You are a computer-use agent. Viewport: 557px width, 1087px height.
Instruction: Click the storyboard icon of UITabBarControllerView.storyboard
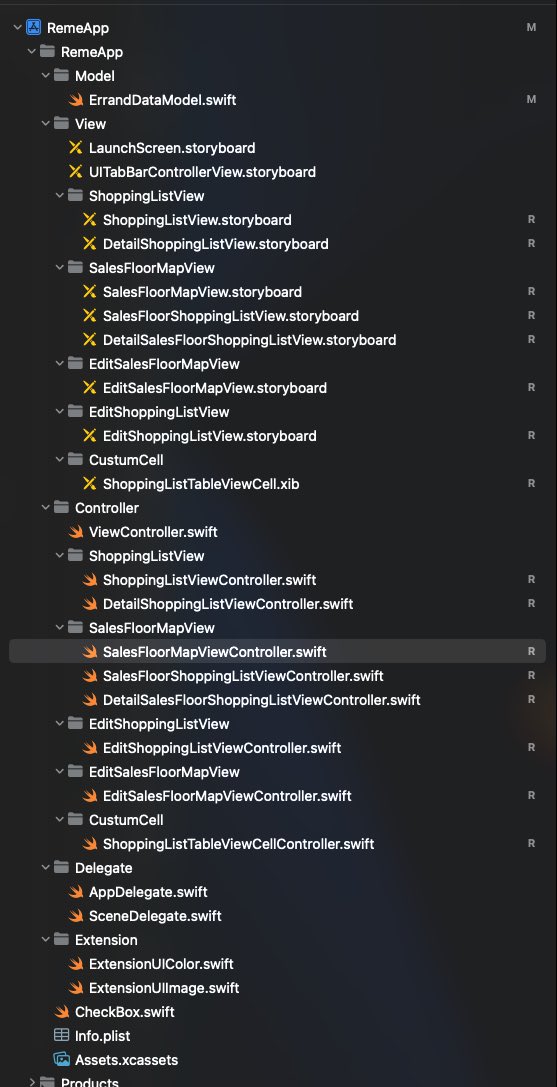point(76,171)
